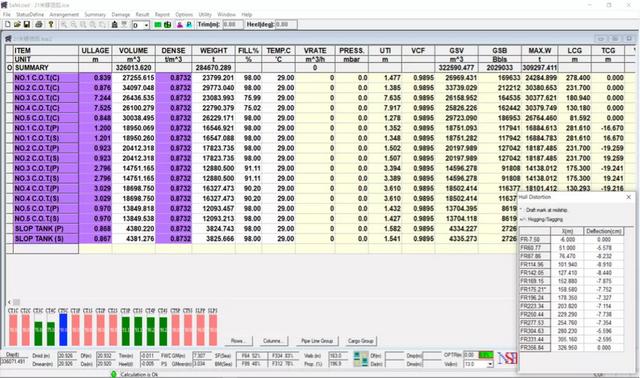Click the solid green rectangle toolbar icon

tap(158, 25)
